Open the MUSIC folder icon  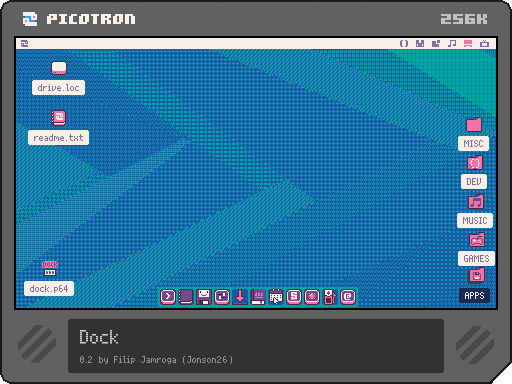(x=476, y=202)
